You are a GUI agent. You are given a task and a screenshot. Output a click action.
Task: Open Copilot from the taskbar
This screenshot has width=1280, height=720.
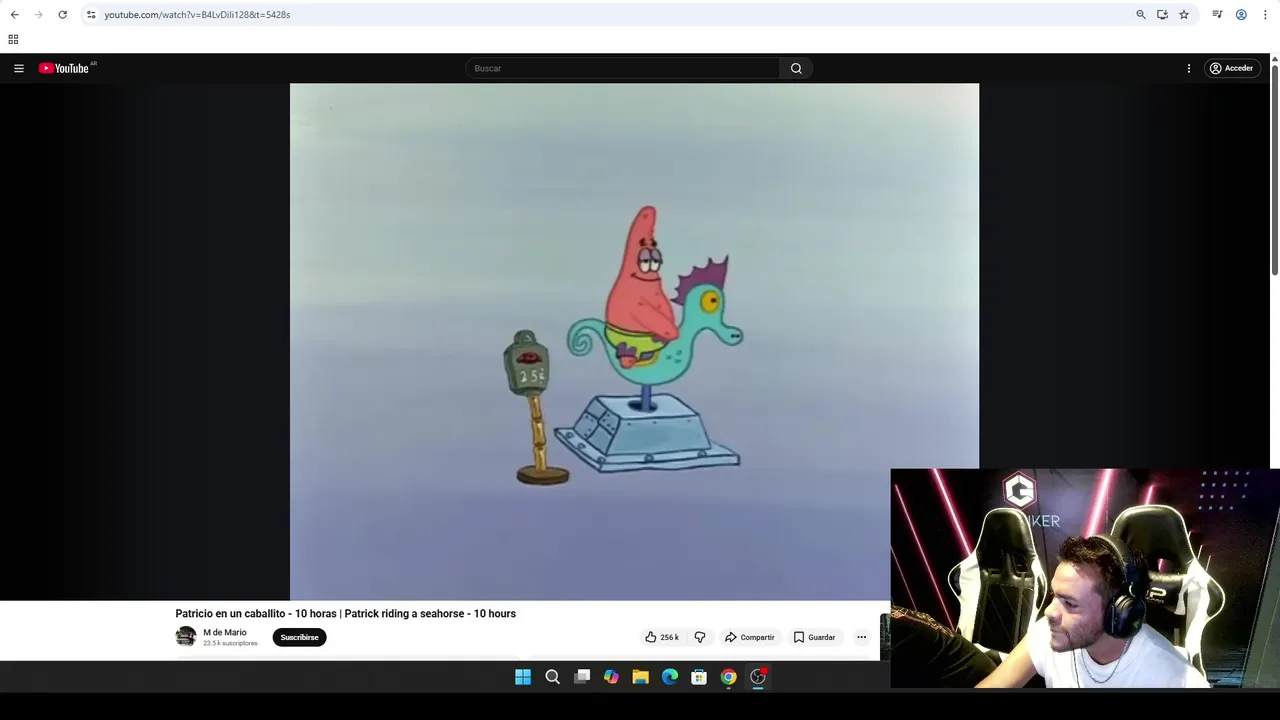click(x=611, y=677)
